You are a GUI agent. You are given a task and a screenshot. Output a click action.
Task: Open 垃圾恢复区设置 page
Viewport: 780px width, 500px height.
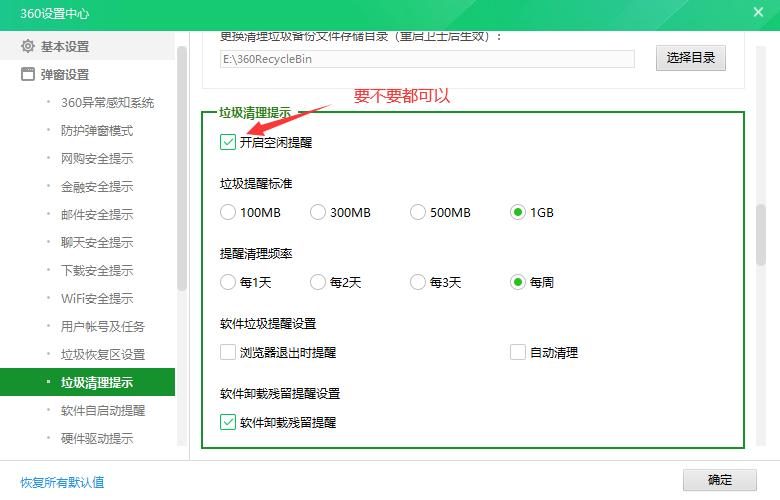(x=102, y=354)
